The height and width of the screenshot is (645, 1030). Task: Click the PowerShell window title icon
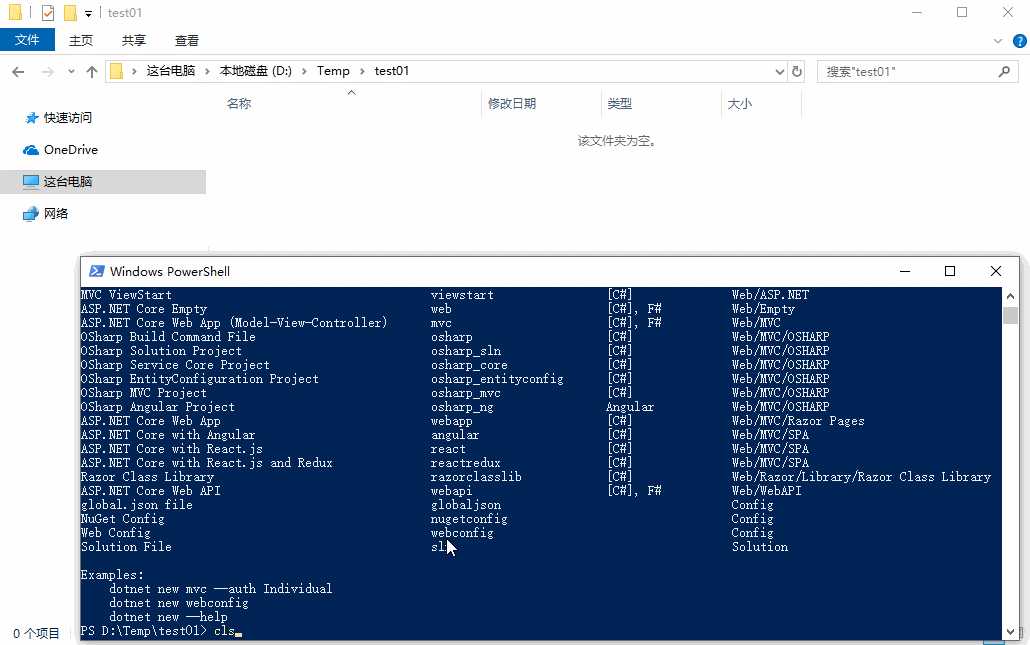click(x=97, y=271)
